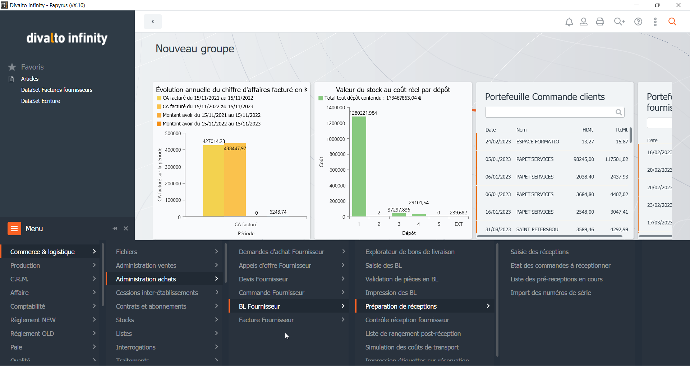The height and width of the screenshot is (366, 690).
Task: Click the user profile icon
Action: click(584, 22)
